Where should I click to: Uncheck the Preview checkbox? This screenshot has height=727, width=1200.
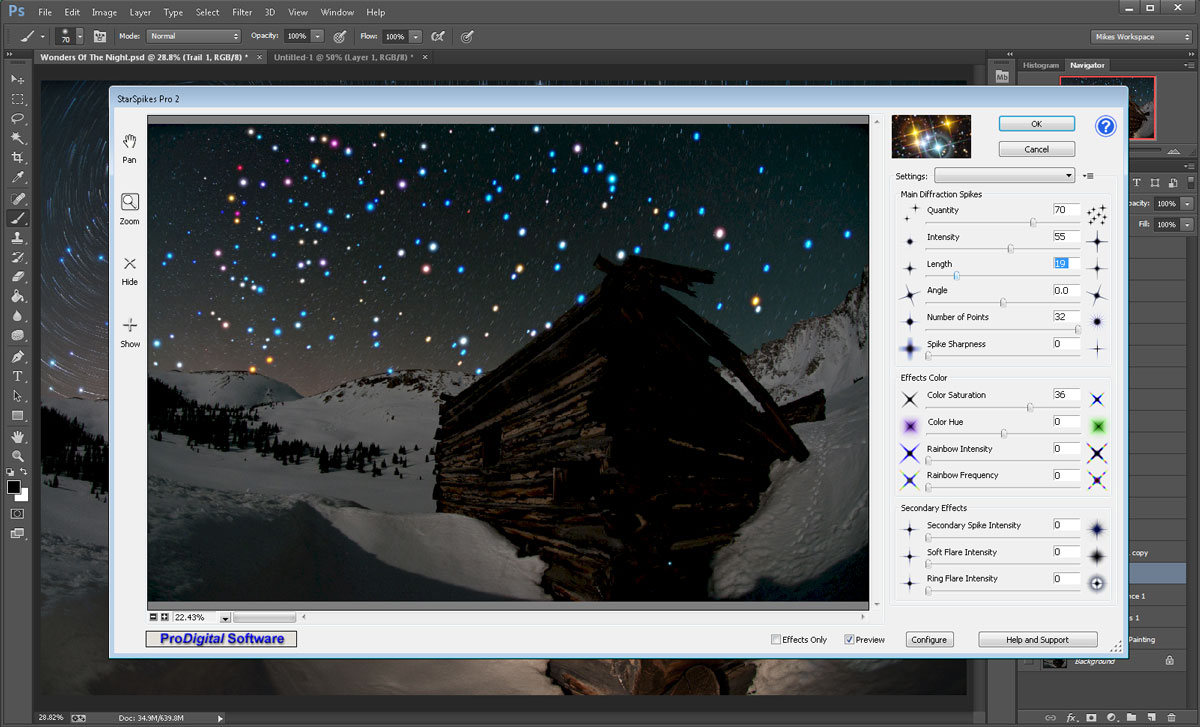pos(849,639)
